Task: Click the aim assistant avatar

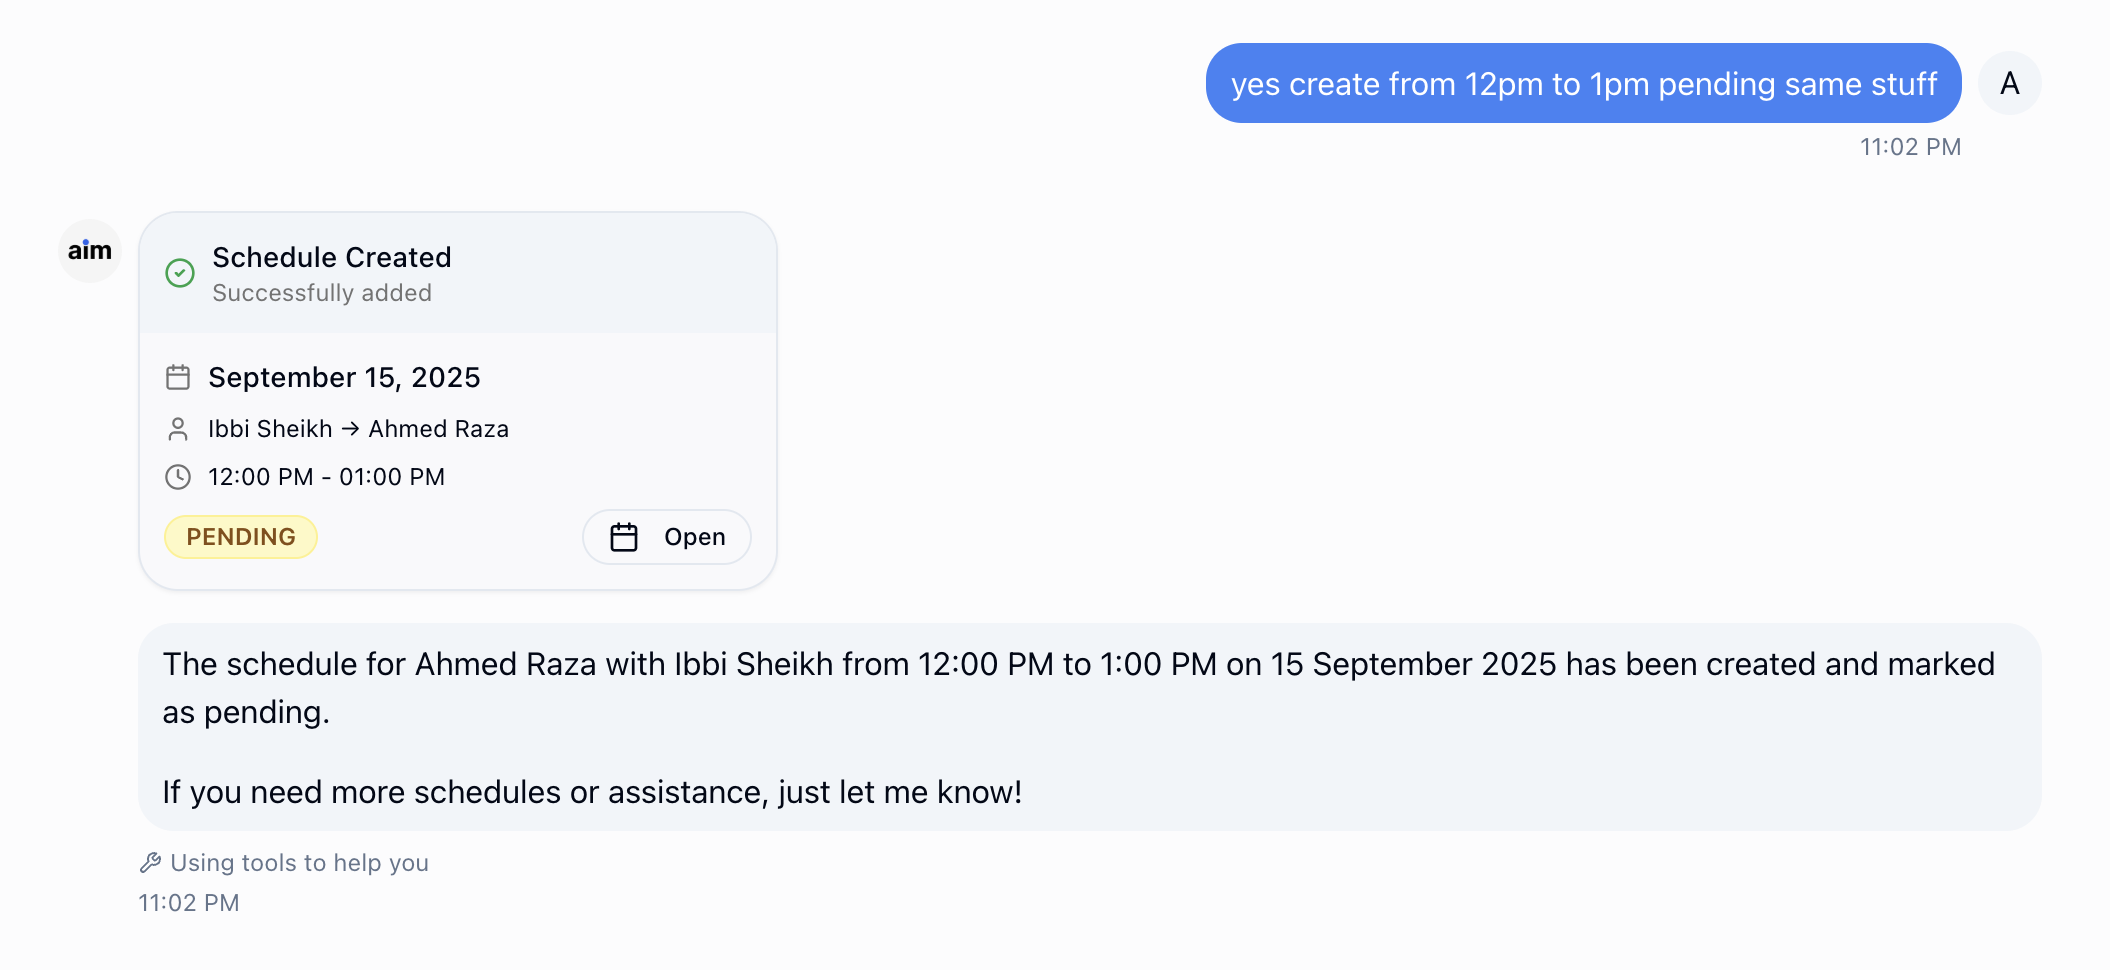Action: pos(89,250)
